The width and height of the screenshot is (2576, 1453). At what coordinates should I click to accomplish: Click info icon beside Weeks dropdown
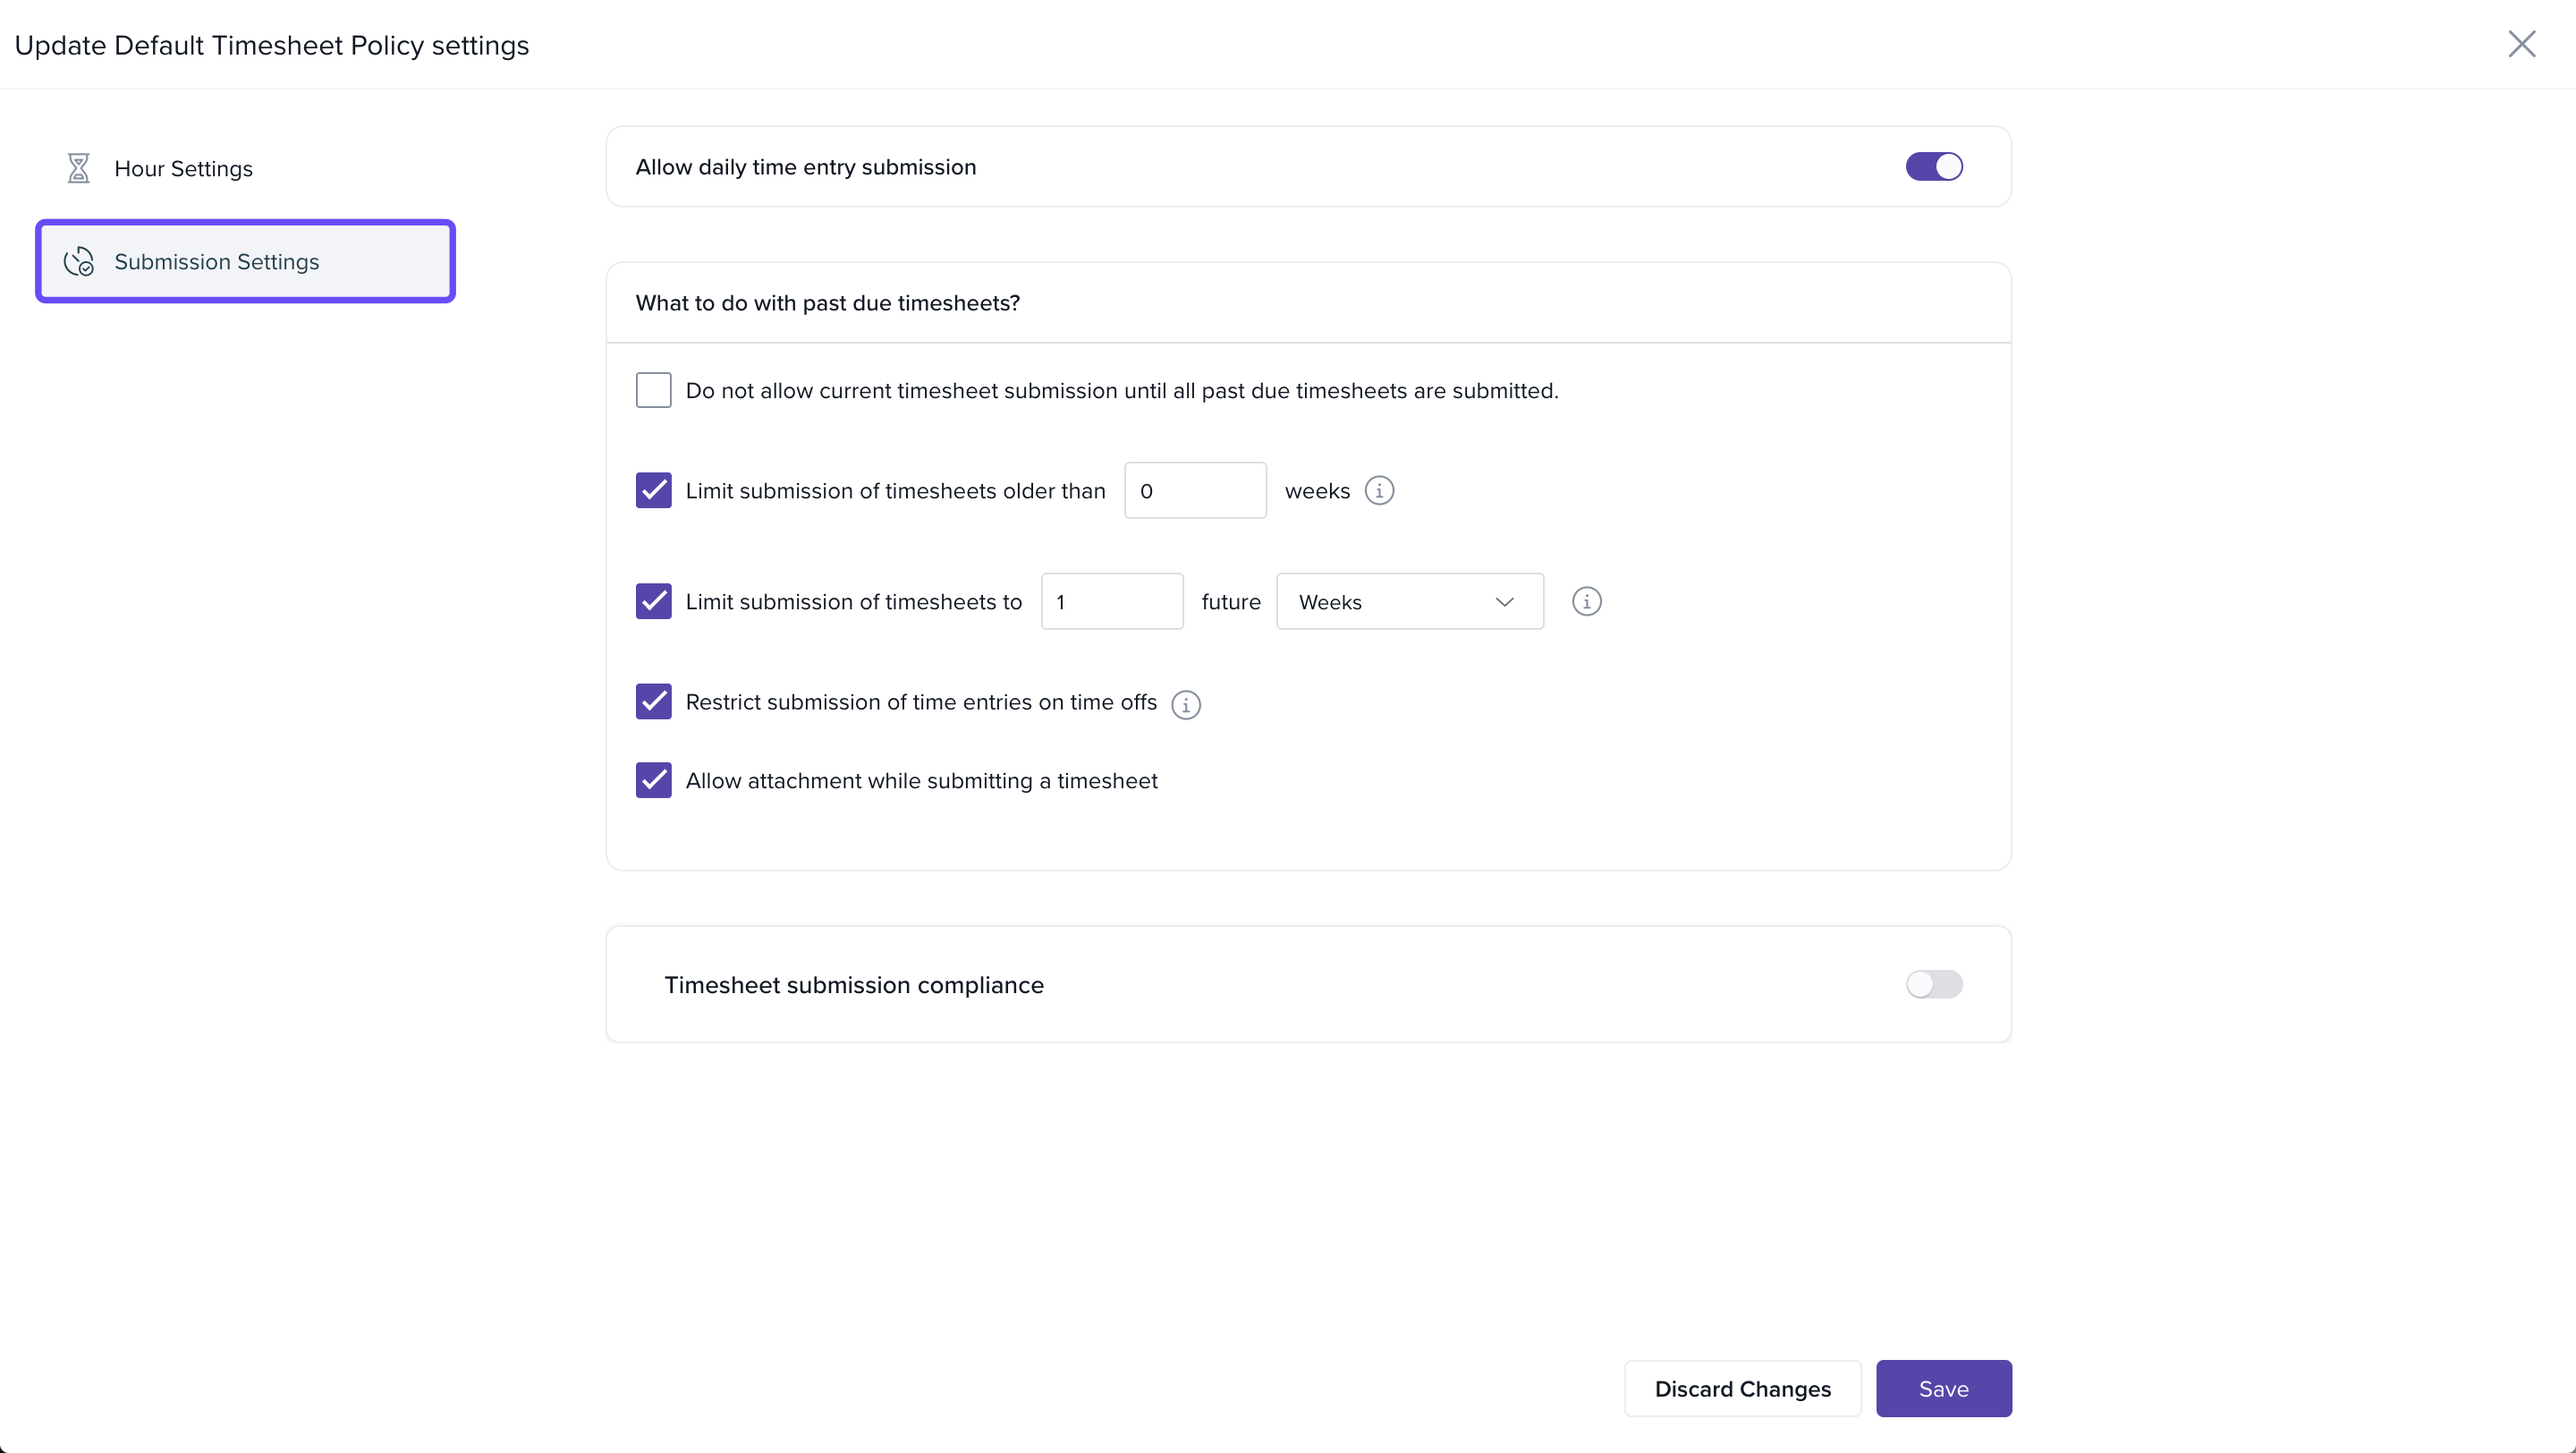pyautogui.click(x=1586, y=602)
